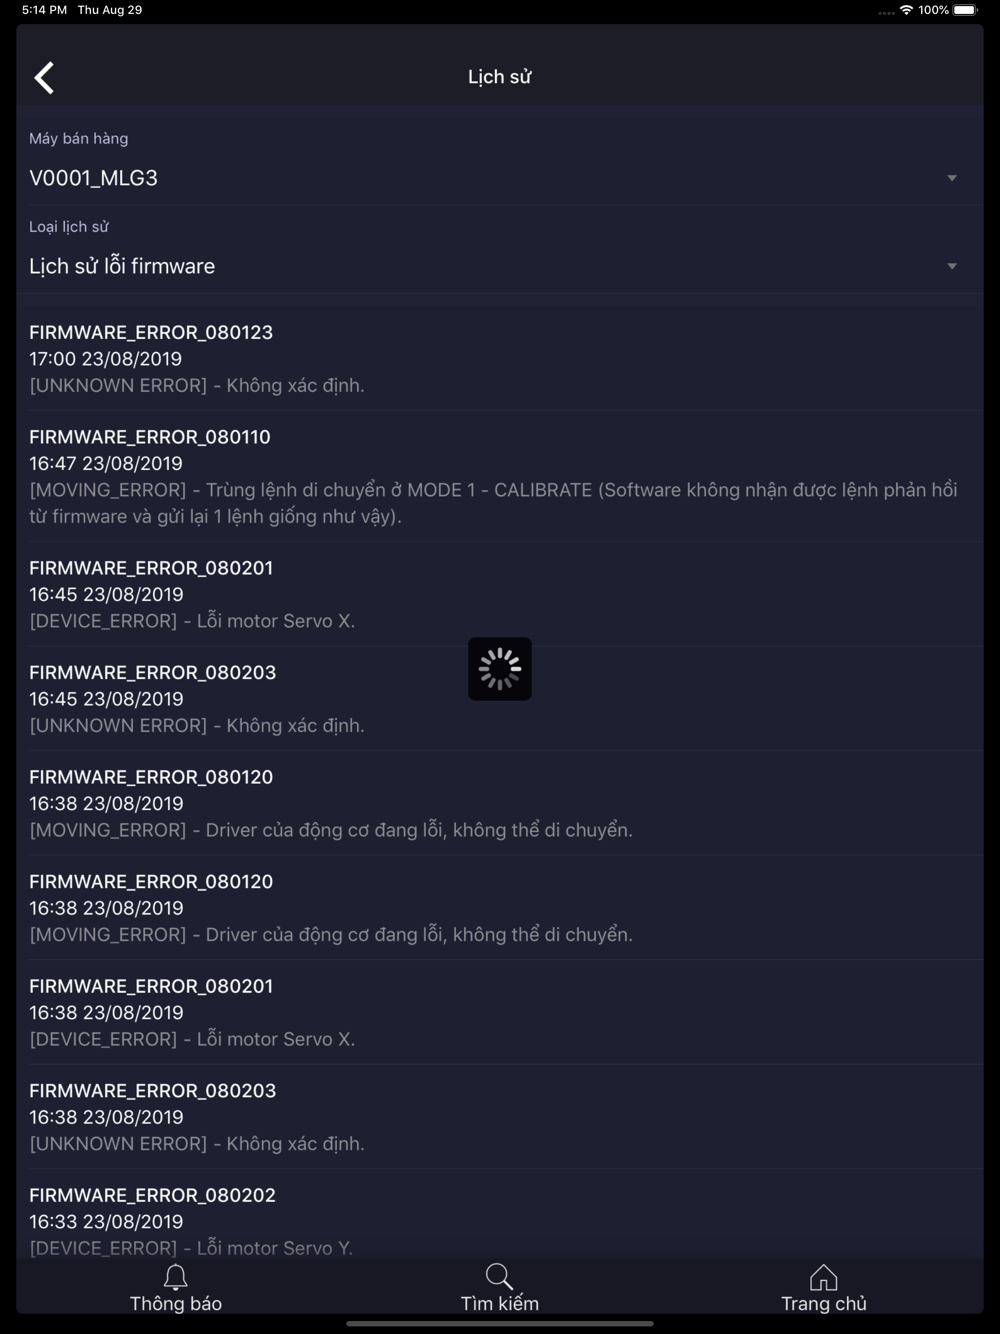Switch to the Thông báo tab
The image size is (1000, 1334).
coord(176,1287)
